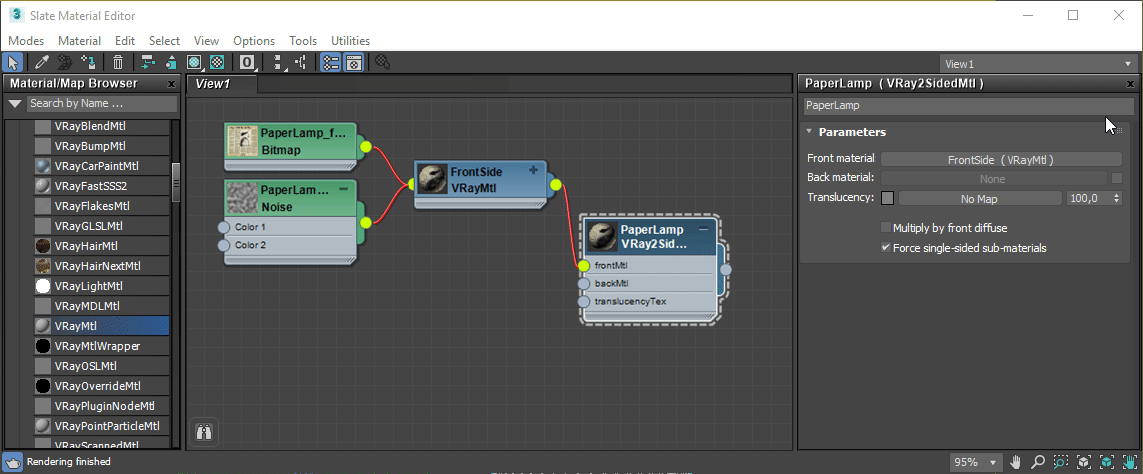Enable Multiply by front diffuse checkbox
The height and width of the screenshot is (474, 1143).
pos(885,228)
